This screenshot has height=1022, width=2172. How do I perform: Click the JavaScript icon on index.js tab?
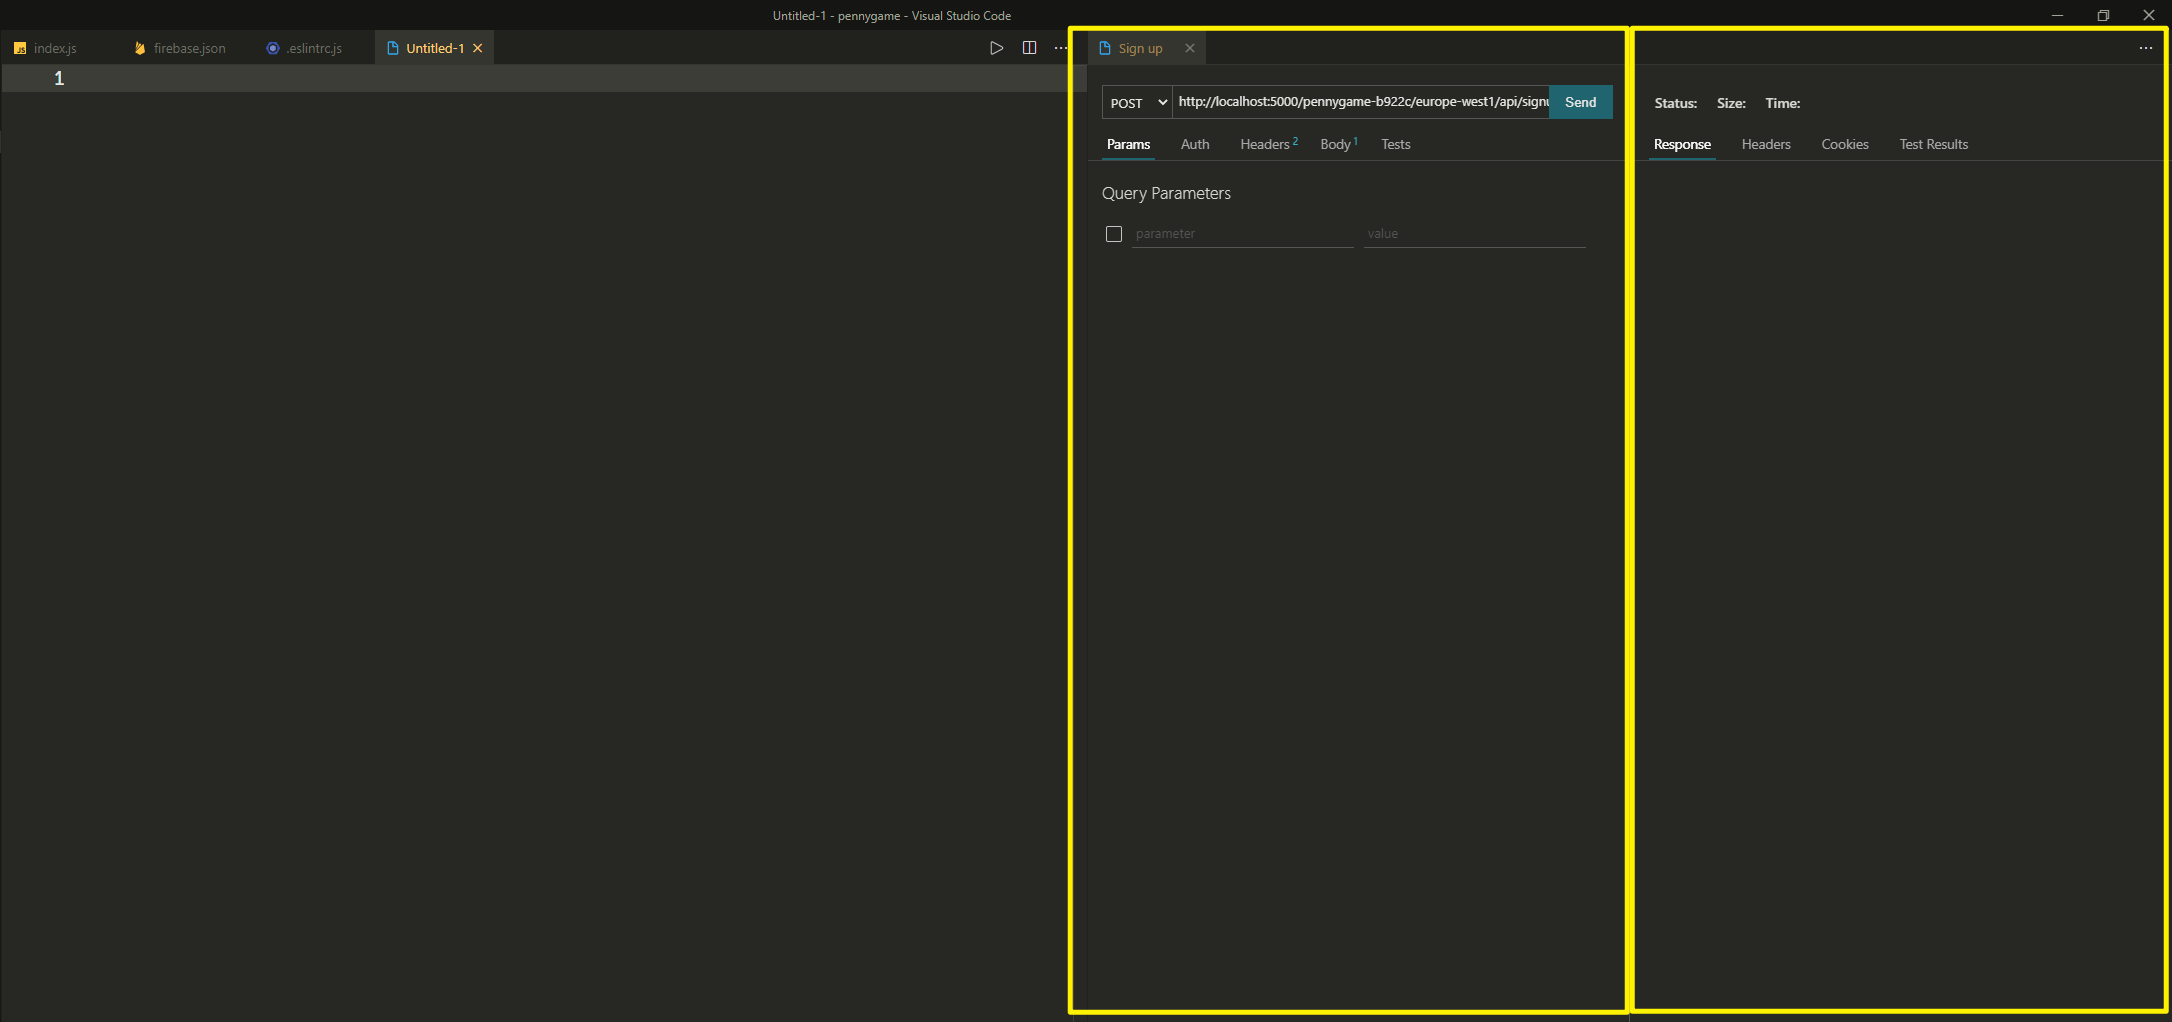(21, 47)
